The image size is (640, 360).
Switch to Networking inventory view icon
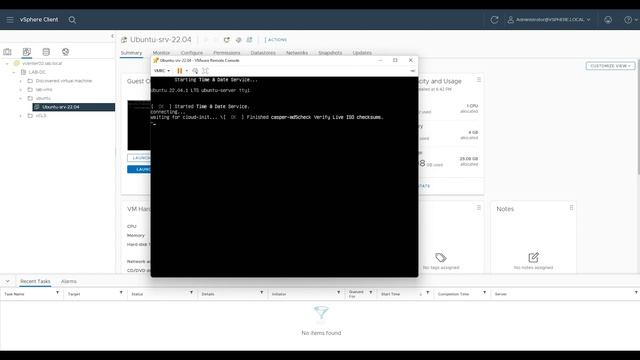65,52
